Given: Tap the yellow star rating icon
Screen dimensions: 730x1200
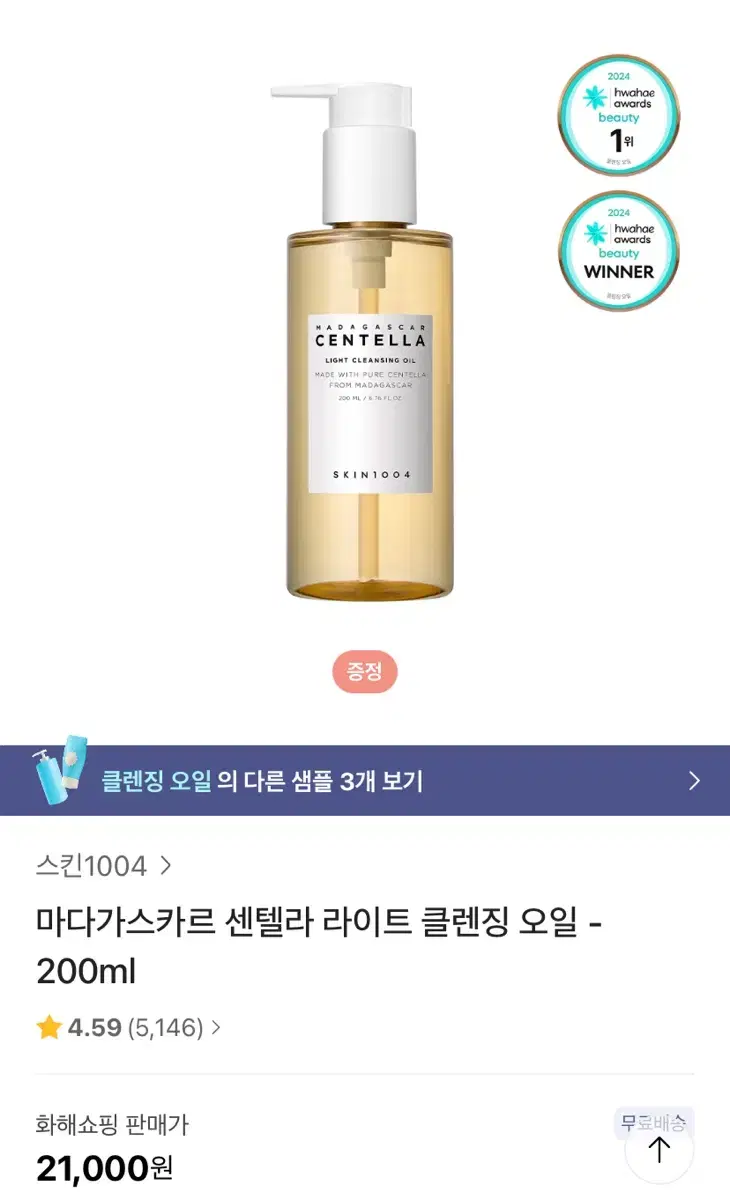Looking at the screenshot, I should tap(49, 1027).
